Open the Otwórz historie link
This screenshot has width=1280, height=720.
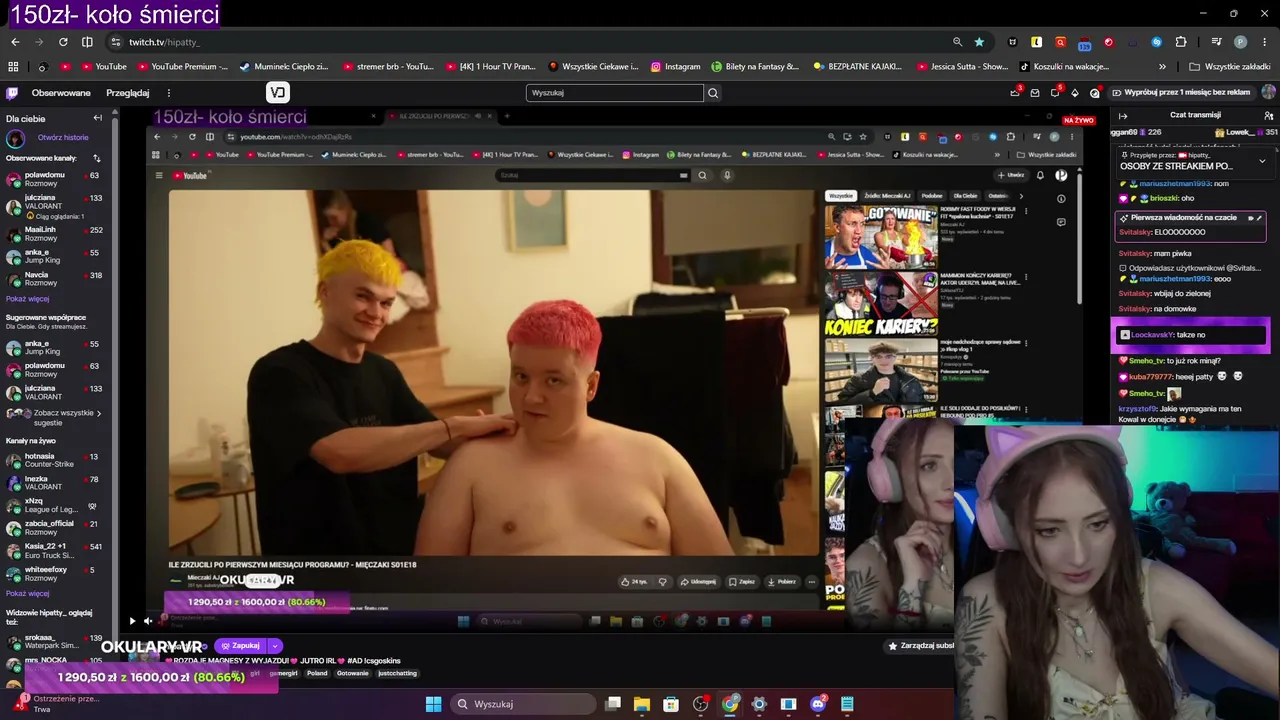tap(63, 137)
